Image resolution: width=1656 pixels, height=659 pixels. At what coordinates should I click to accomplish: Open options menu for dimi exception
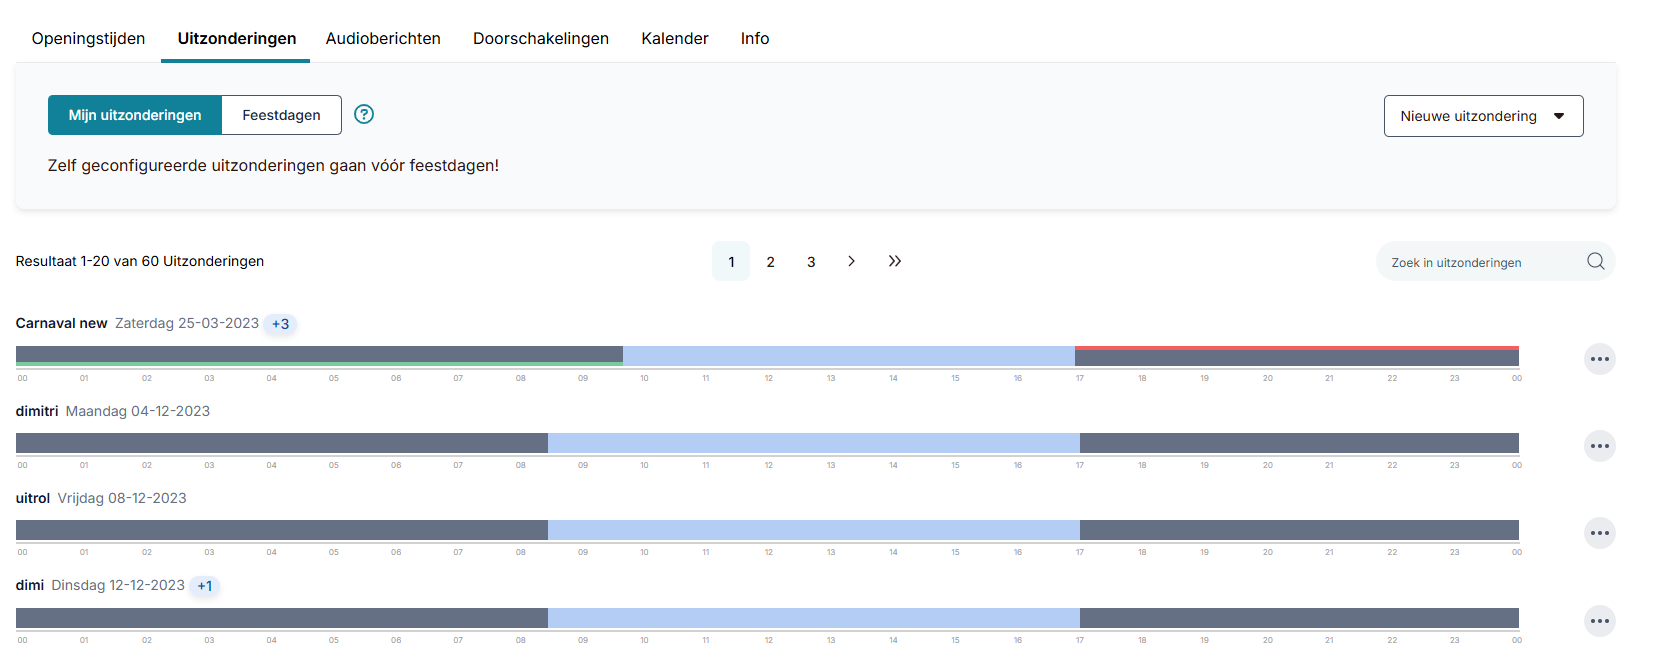point(1600,621)
